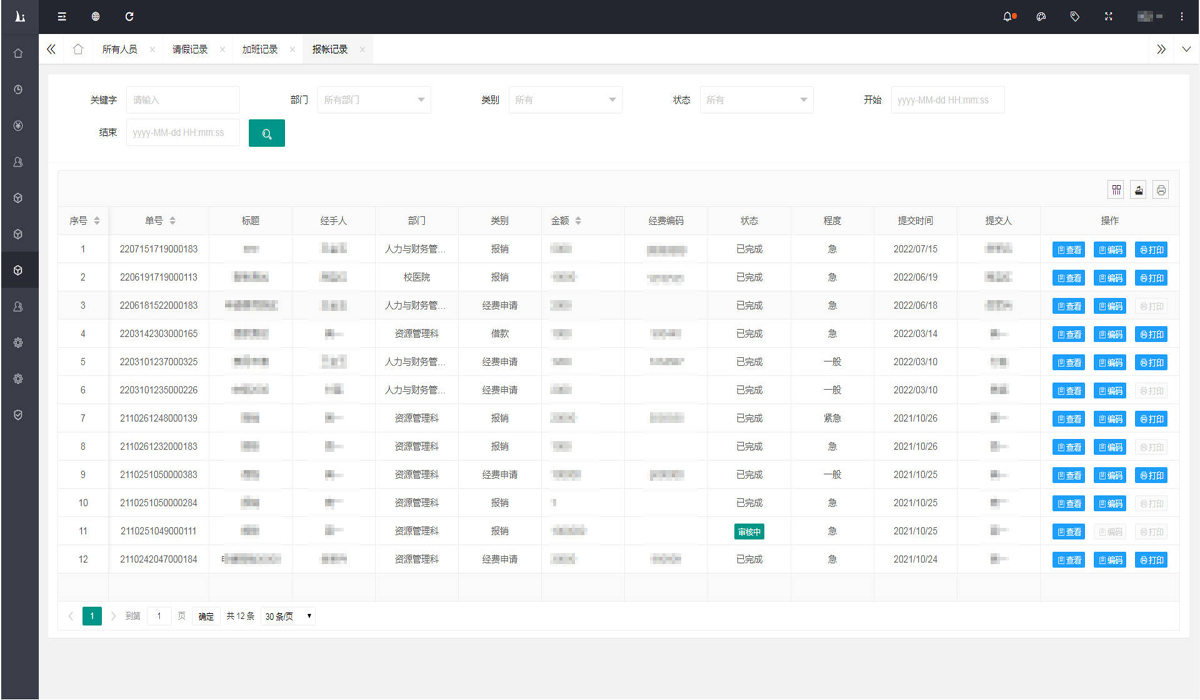The image size is (1200, 700).
Task: Click 编辑 button for row 5
Action: [1109, 363]
